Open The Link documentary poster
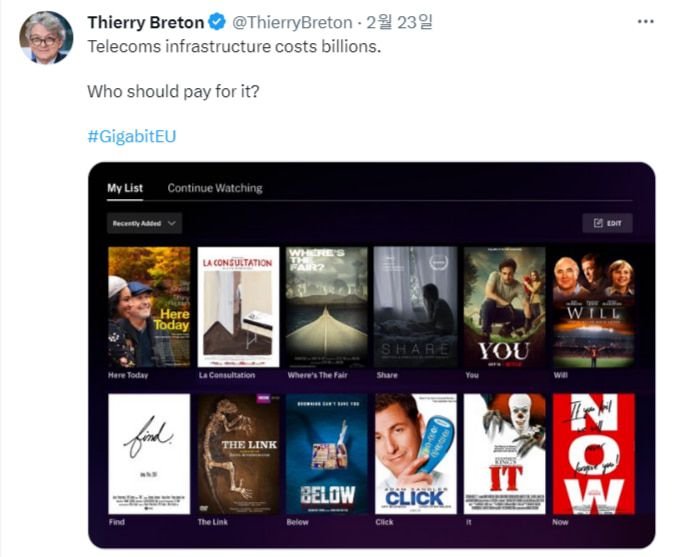Viewport: 674px width, 557px height. point(238,454)
